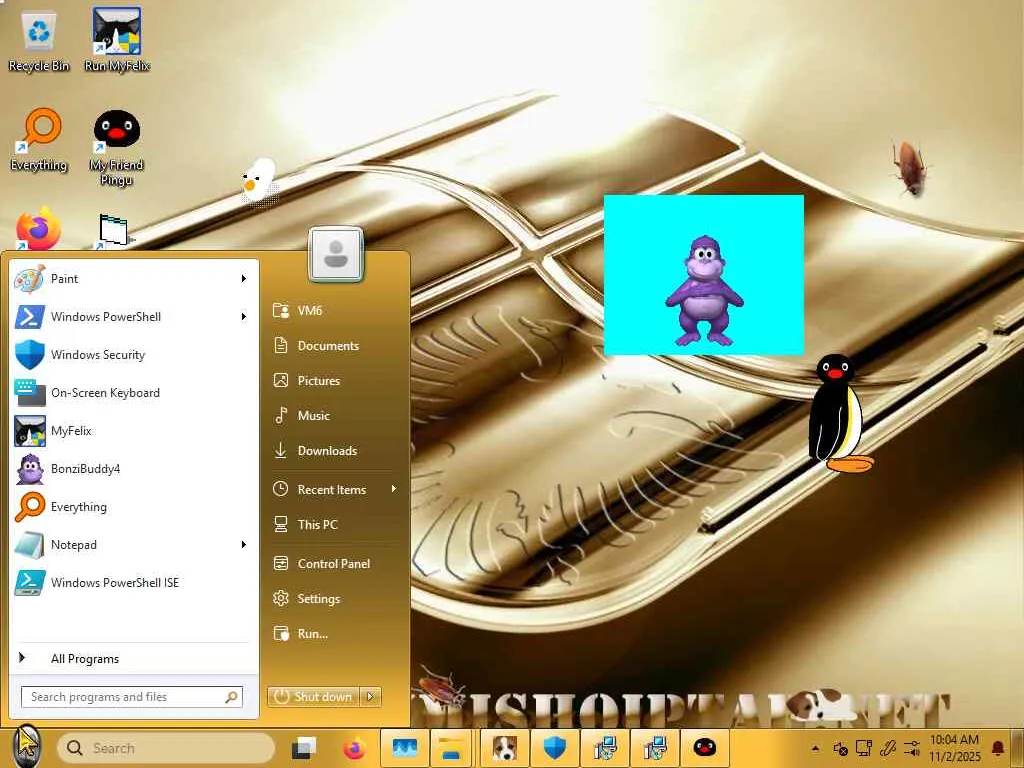This screenshot has height=768, width=1024.
Task: Click the pen tray icon
Action: (888, 748)
